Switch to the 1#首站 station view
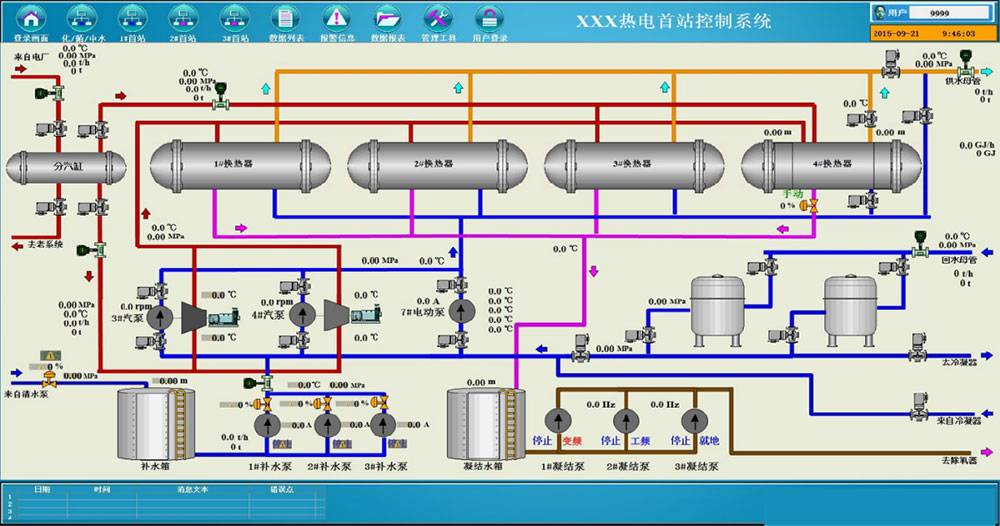The width and height of the screenshot is (1000, 526). [x=133, y=18]
